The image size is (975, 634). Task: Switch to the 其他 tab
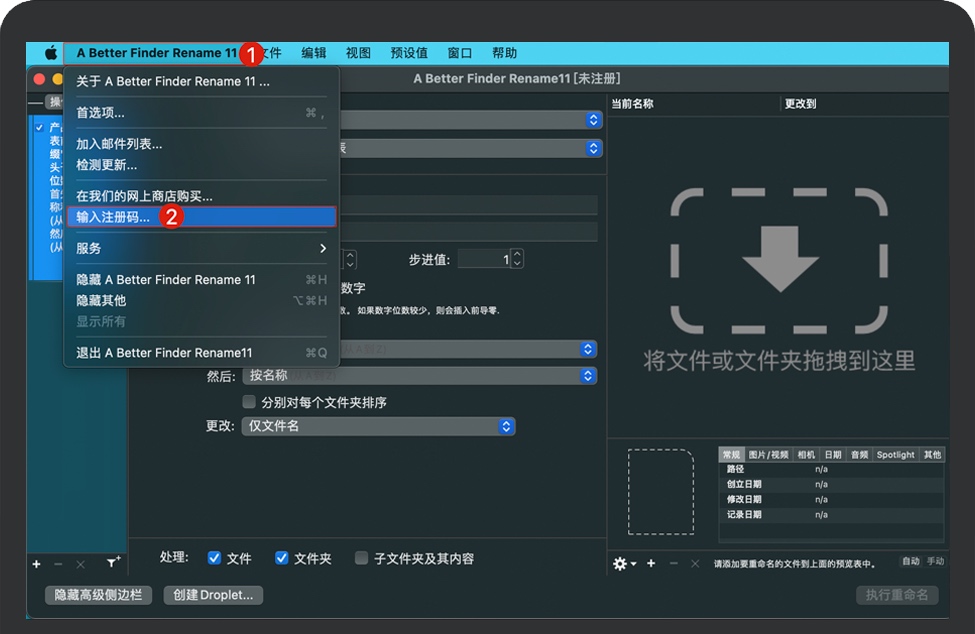tap(932, 454)
